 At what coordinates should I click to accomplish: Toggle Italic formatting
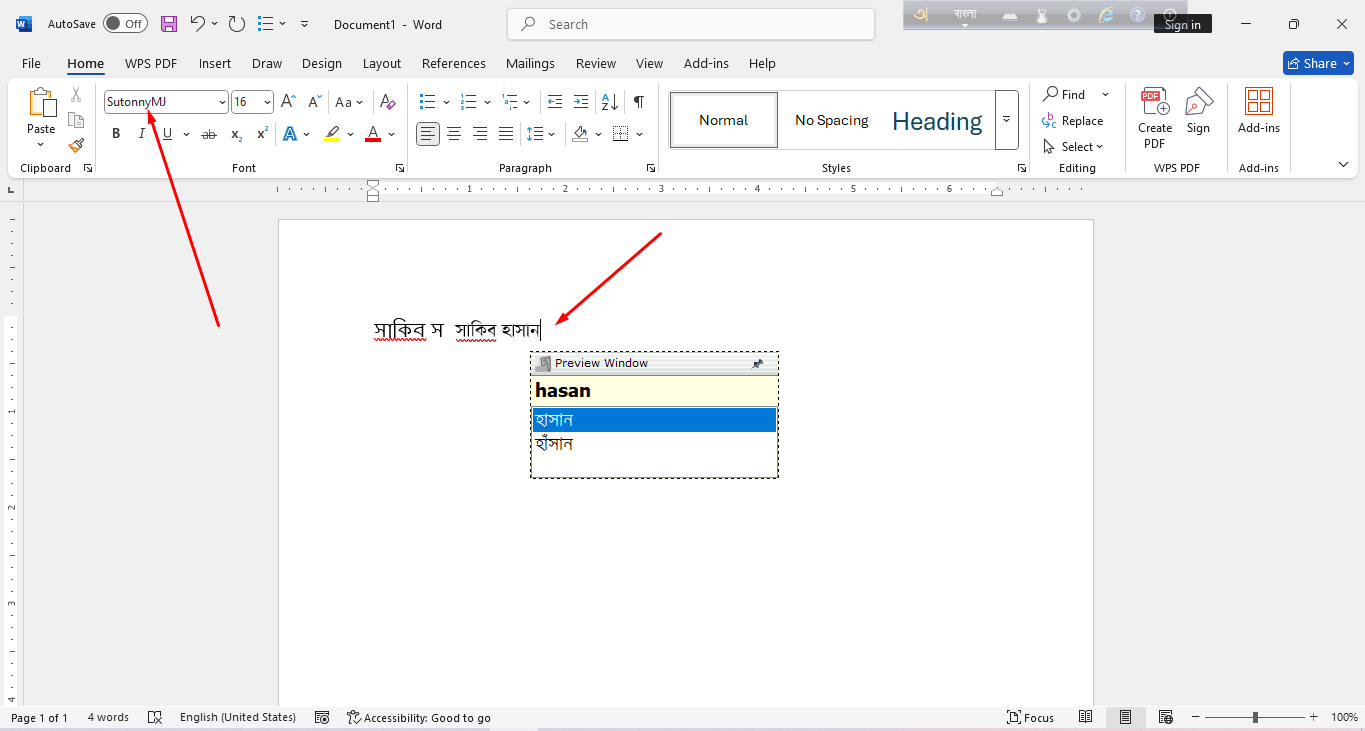[x=142, y=134]
